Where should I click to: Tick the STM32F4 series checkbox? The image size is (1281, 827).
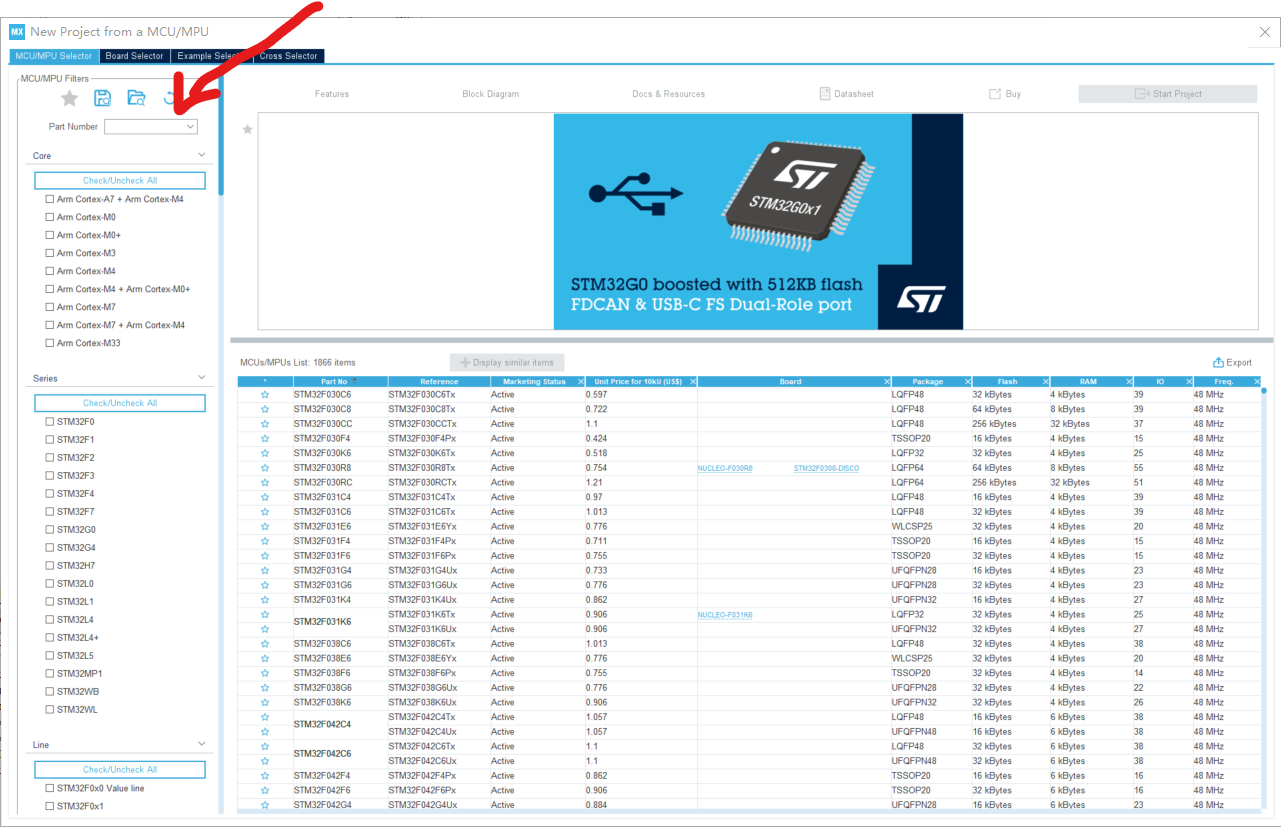coord(50,494)
